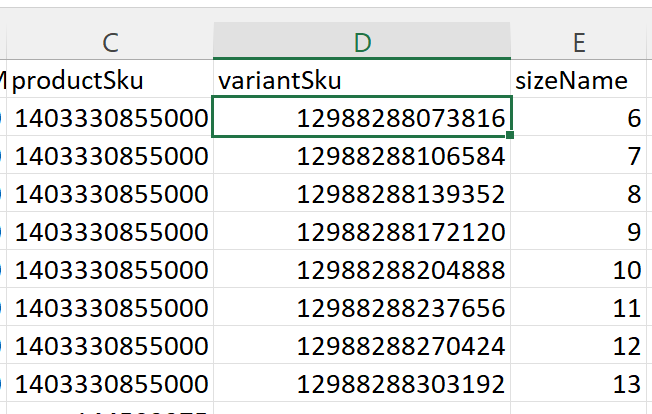The width and height of the screenshot is (652, 414).
Task: Select sizeName cell with value 6
Action: tap(579, 117)
